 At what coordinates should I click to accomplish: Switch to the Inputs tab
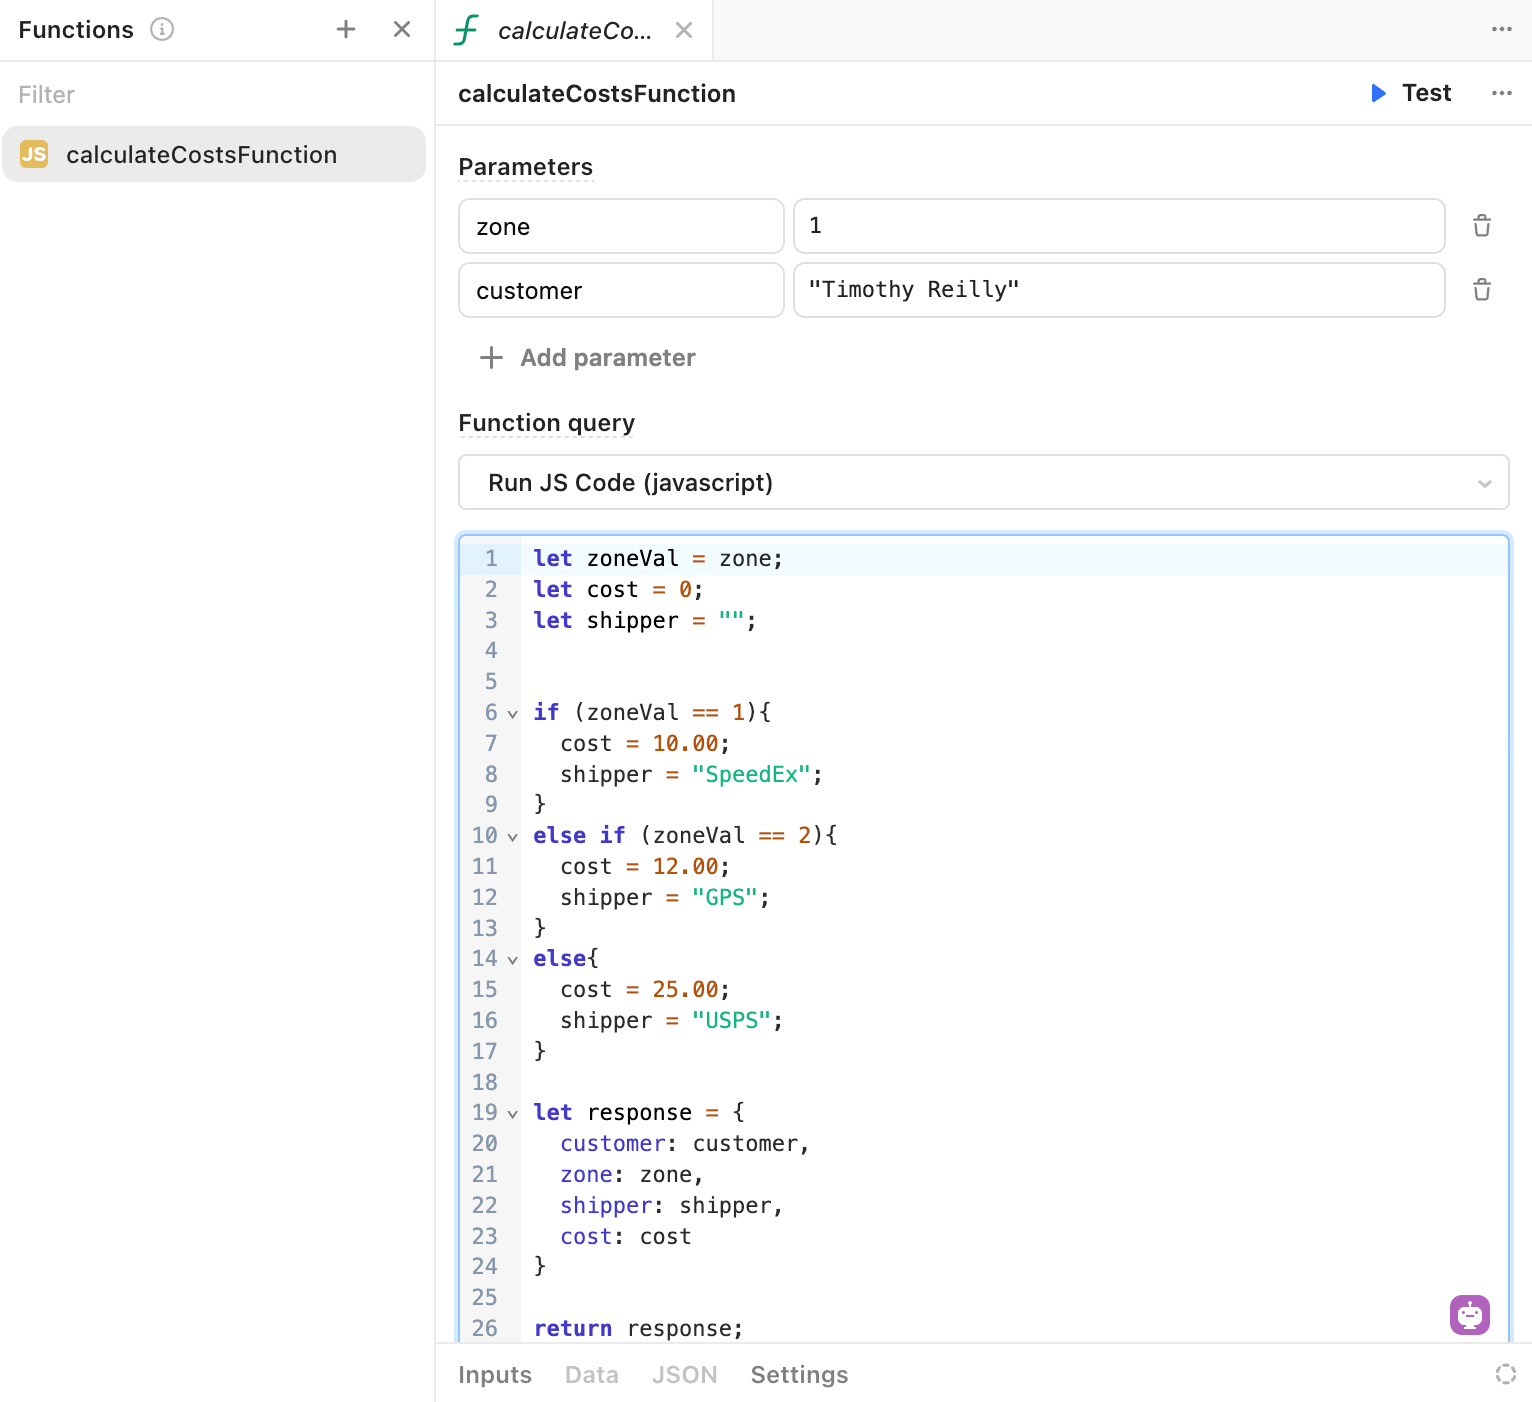tap(495, 1375)
